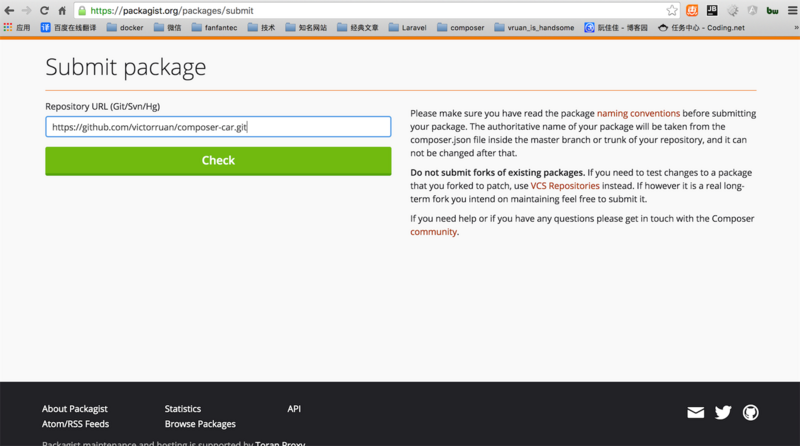This screenshot has width=800, height=446.
Task: Open the 百度在线翻译 bookmark
Action: click(x=68, y=28)
